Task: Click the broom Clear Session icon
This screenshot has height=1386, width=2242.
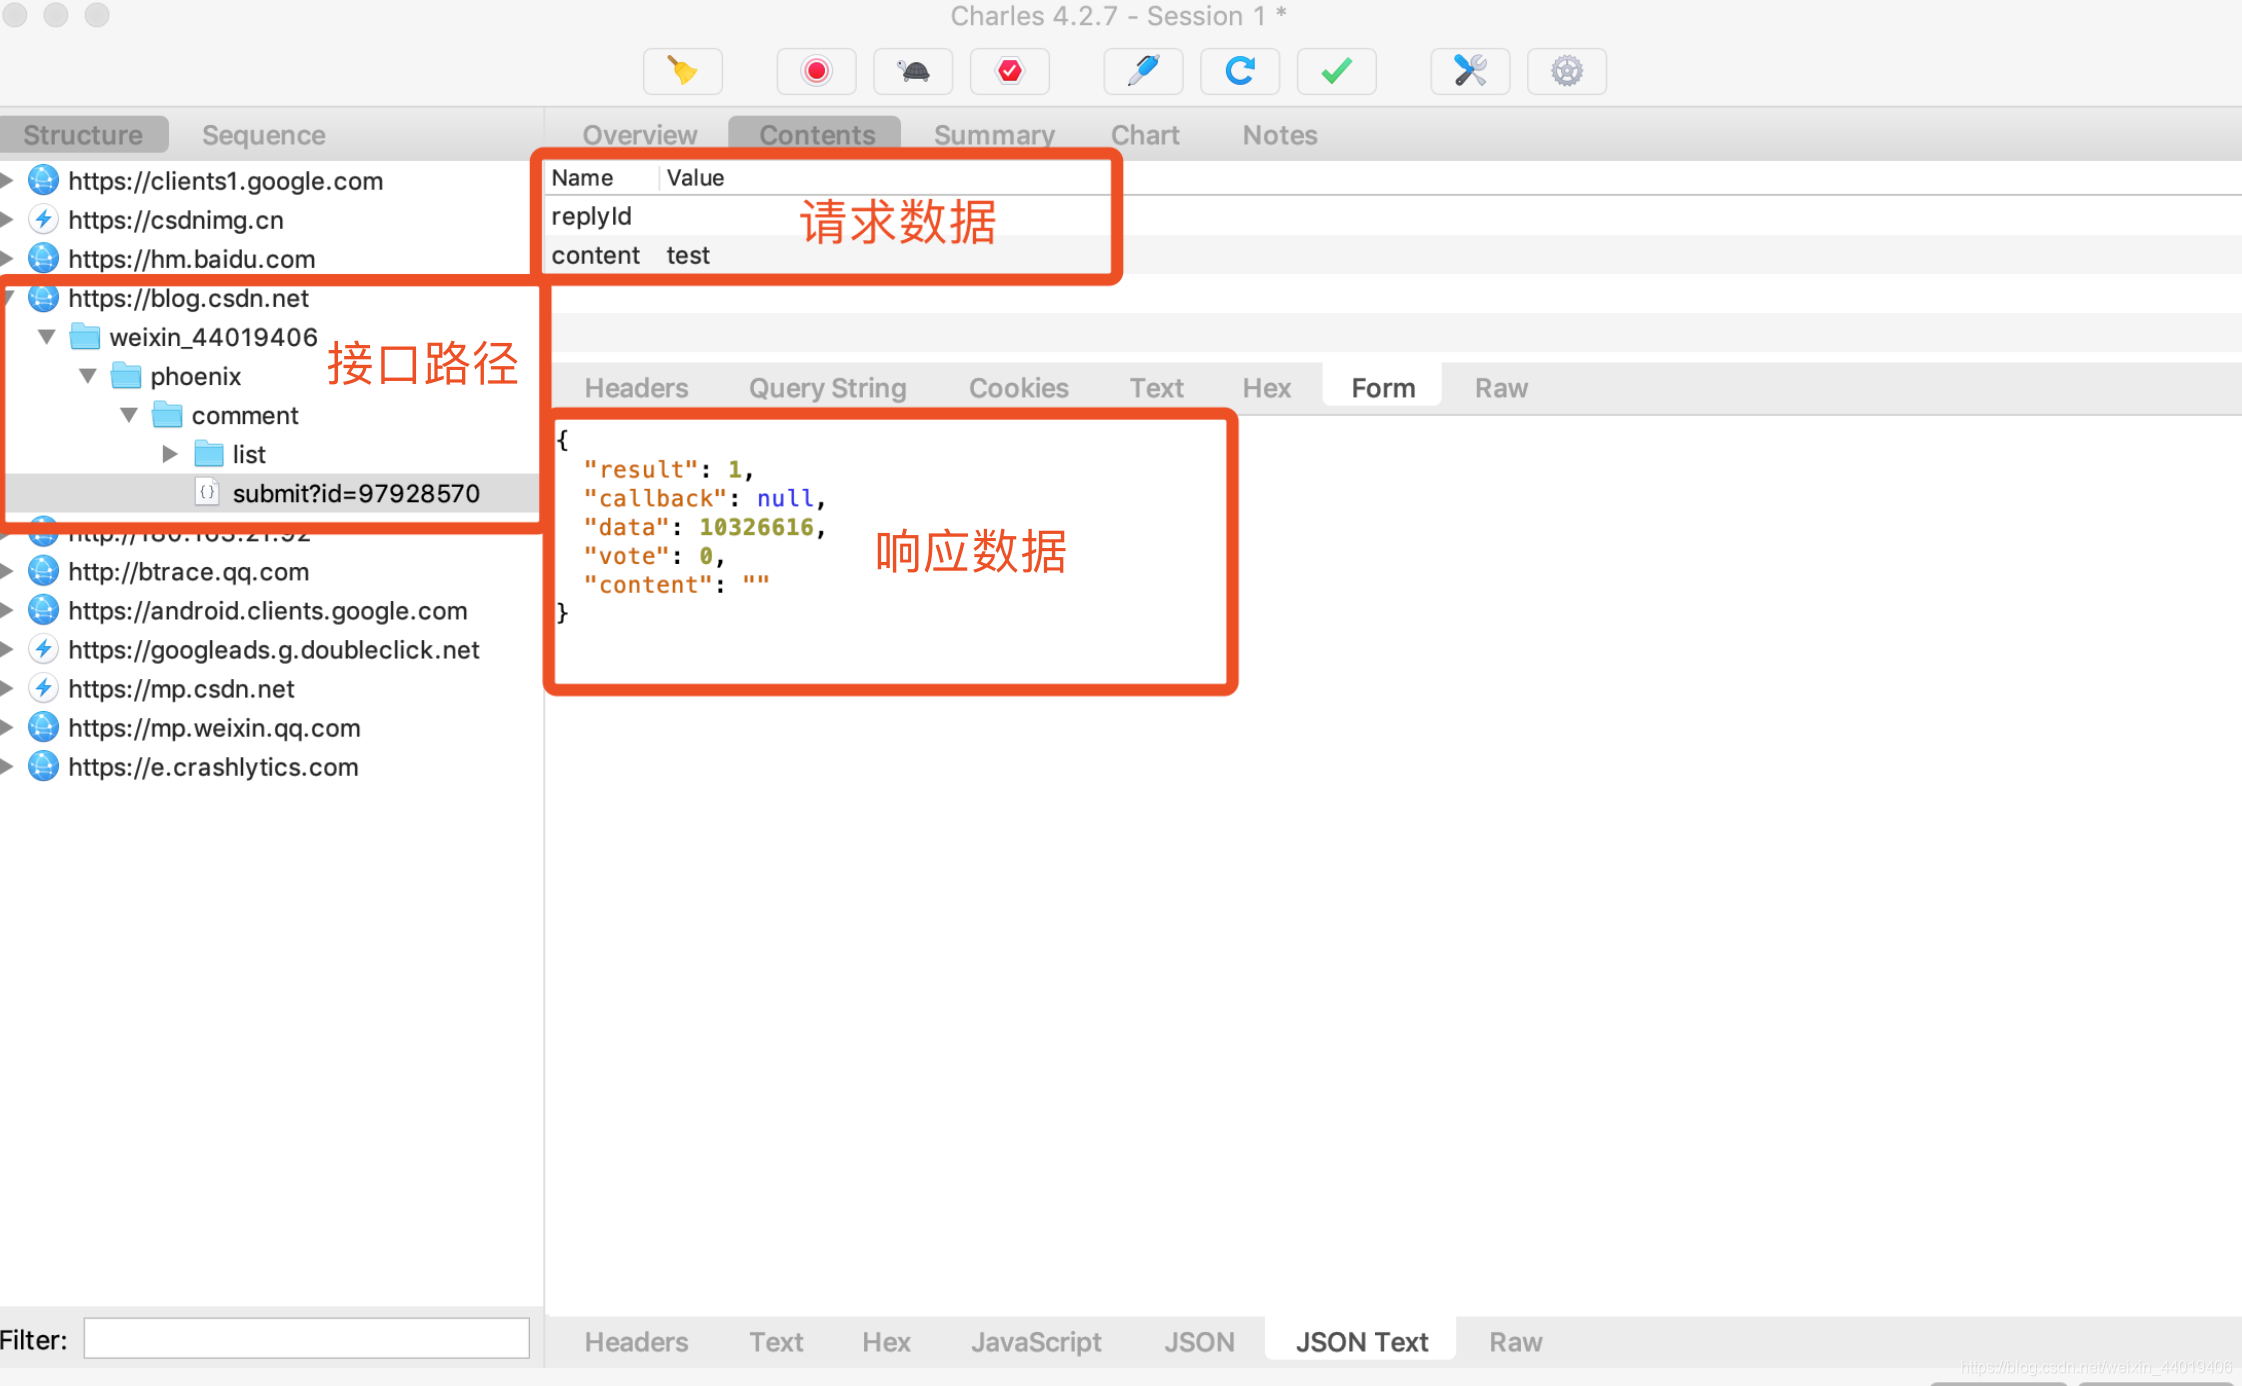Action: coord(683,71)
